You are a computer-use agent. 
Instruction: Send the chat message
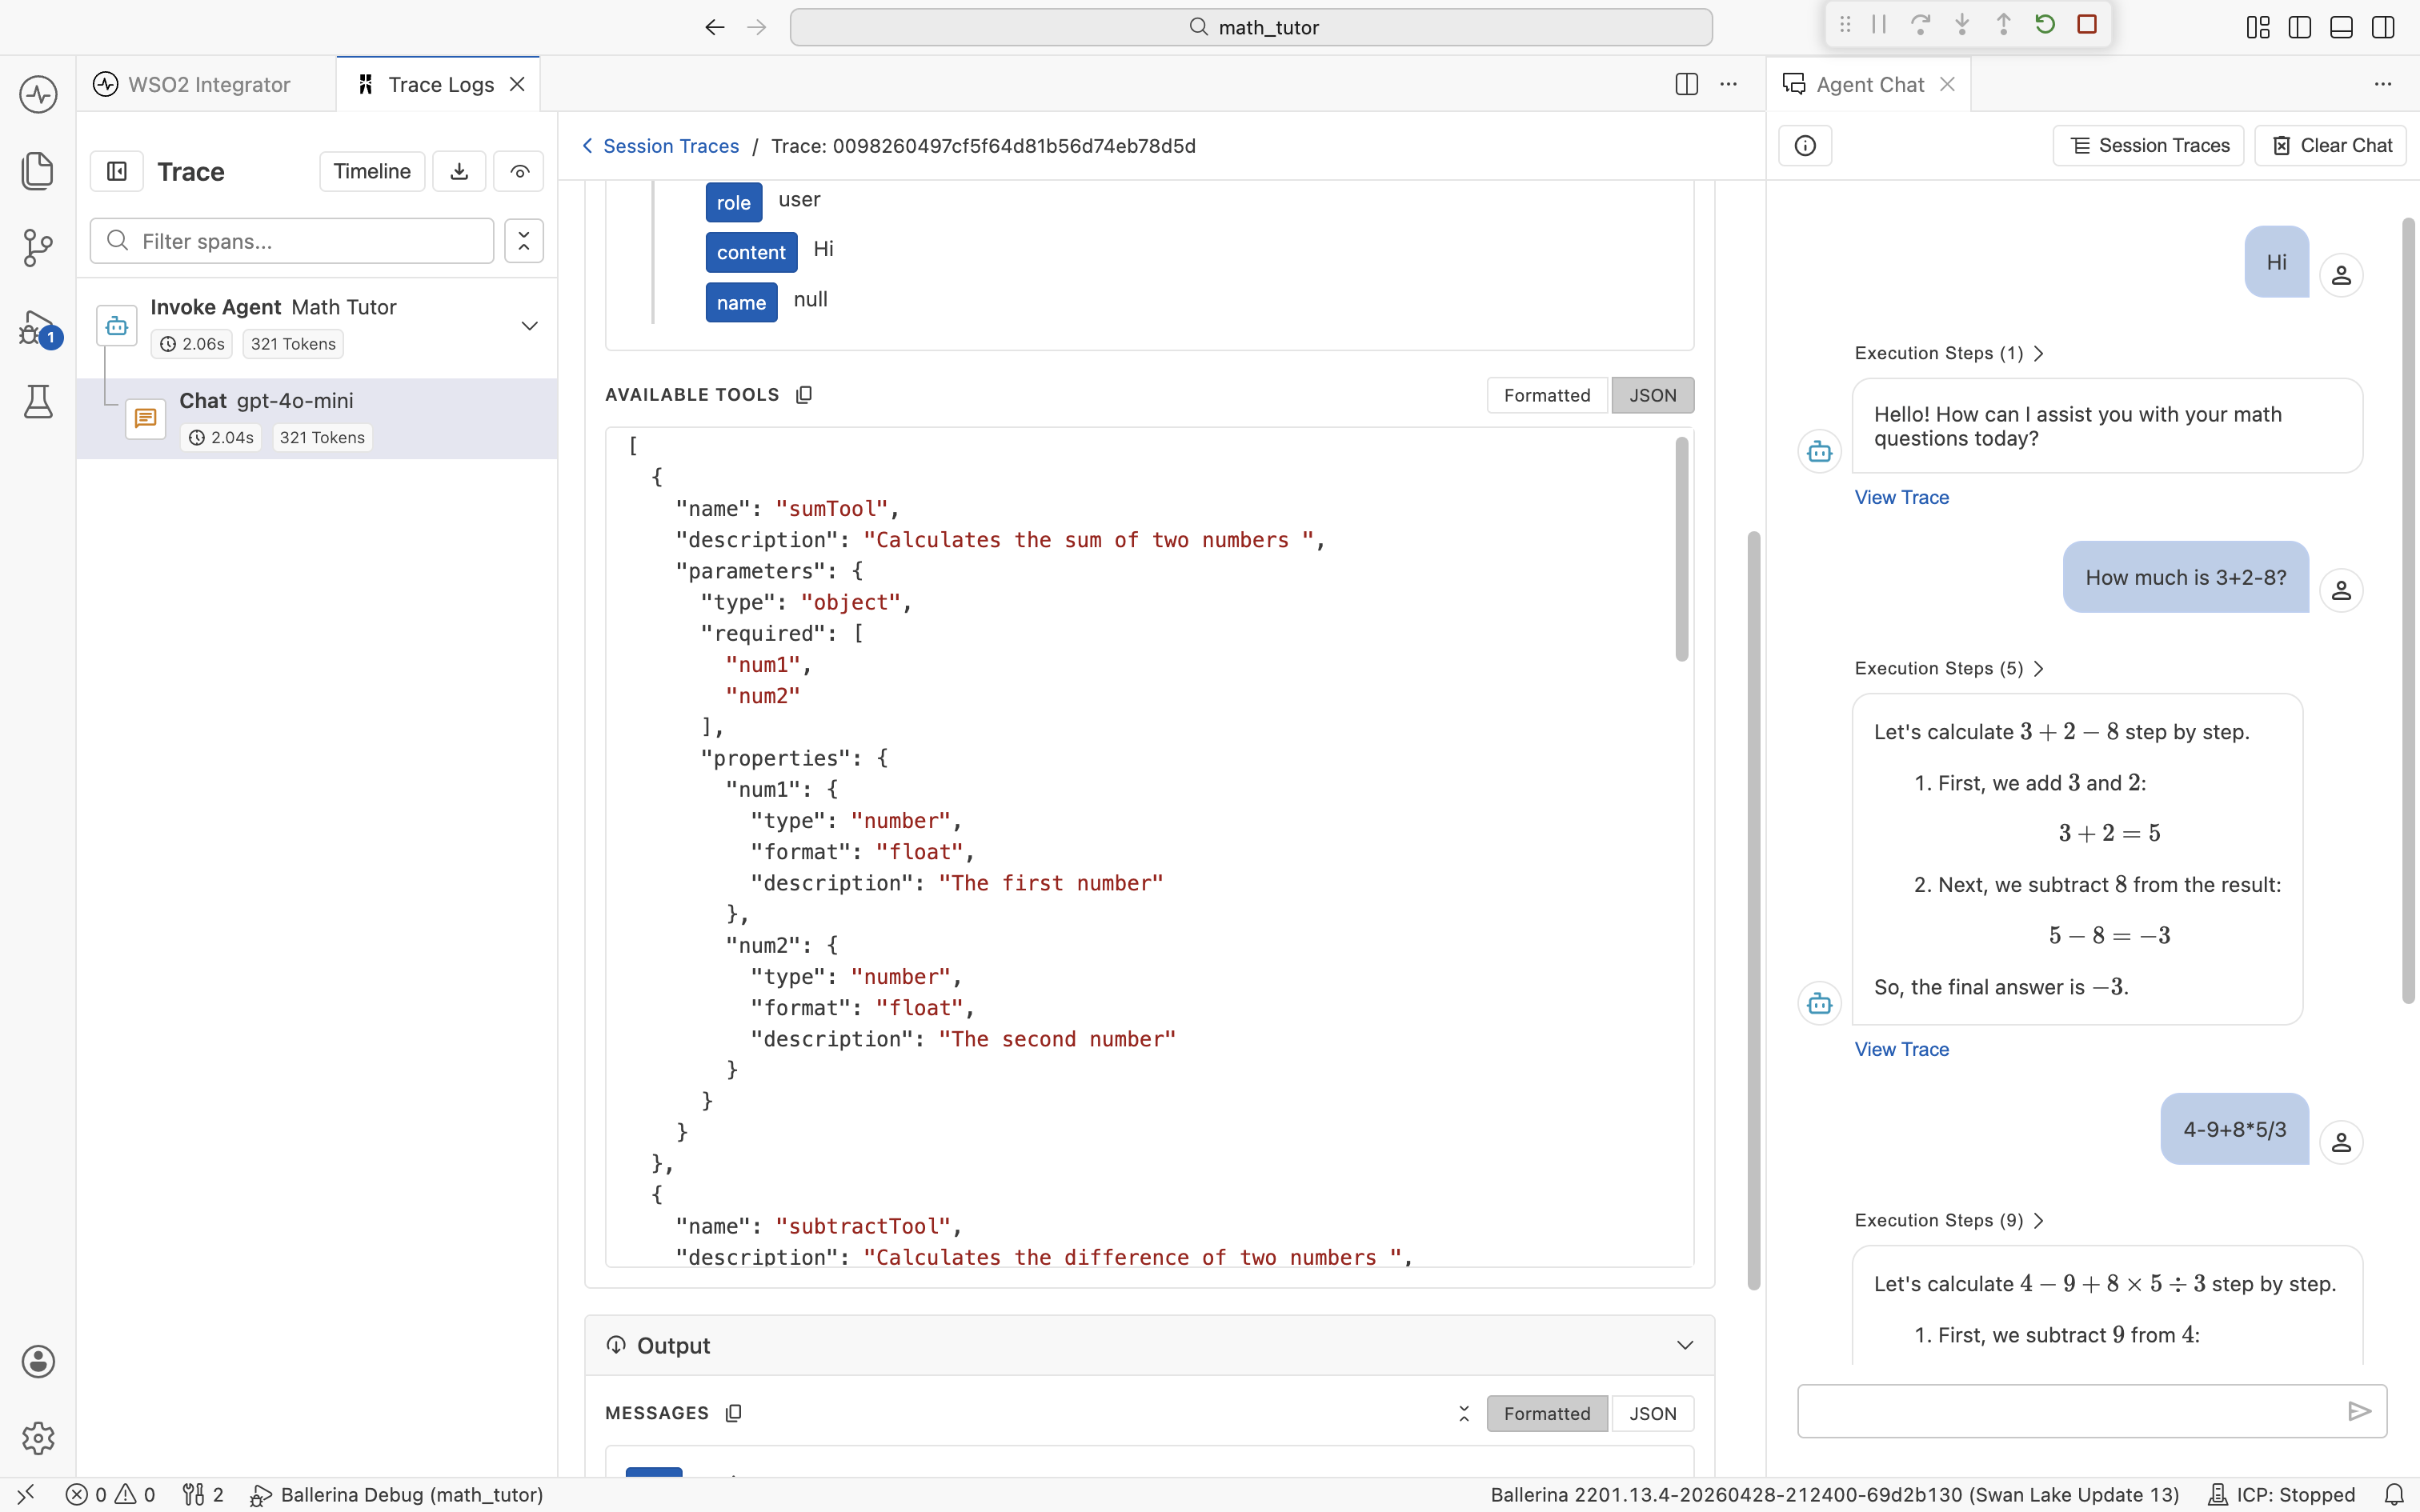click(x=2359, y=1411)
